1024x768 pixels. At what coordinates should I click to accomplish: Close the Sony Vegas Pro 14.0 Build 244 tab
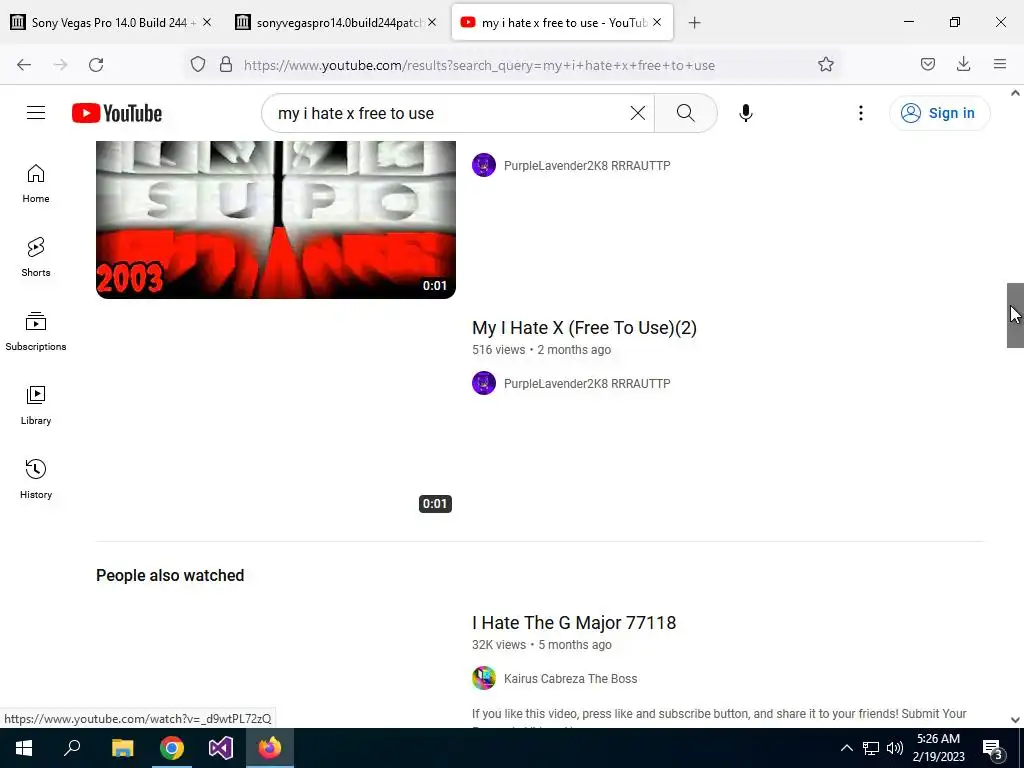[207, 22]
